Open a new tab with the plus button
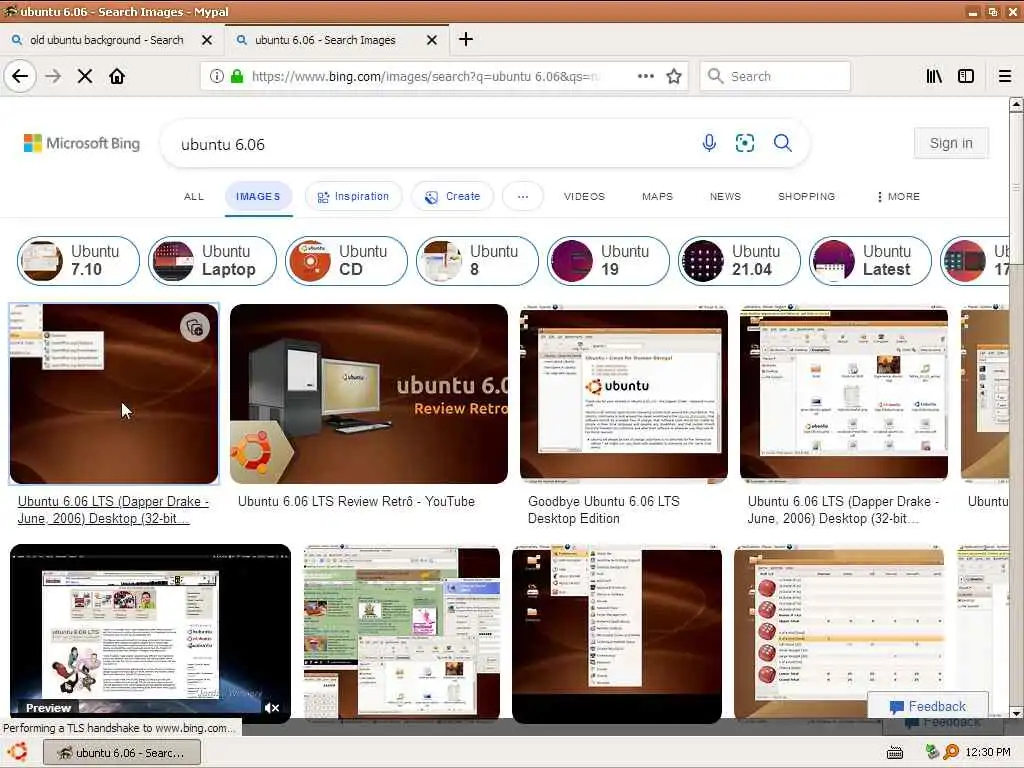Image resolution: width=1024 pixels, height=768 pixels. (466, 39)
